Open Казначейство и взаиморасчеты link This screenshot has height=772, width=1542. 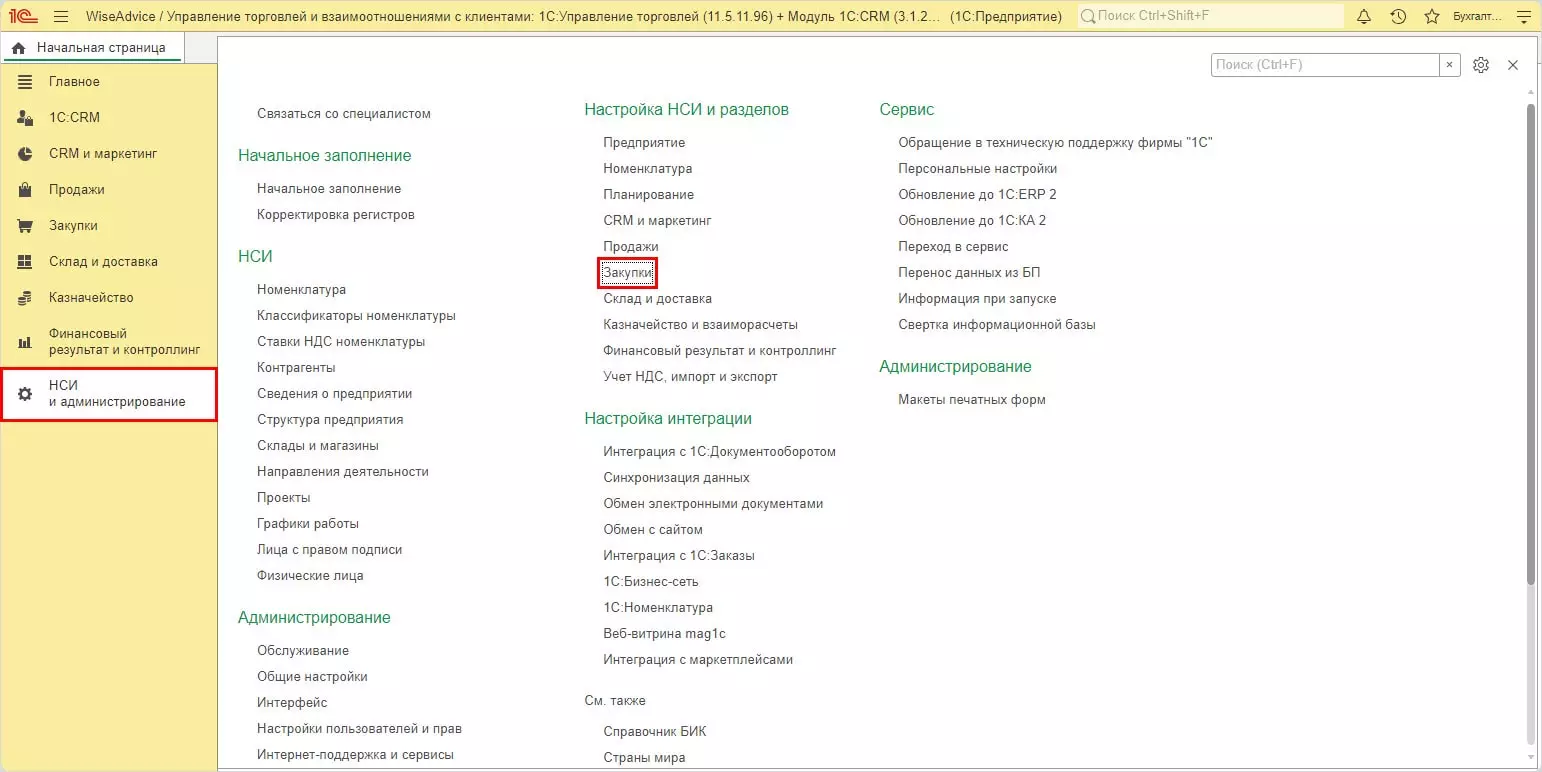[x=701, y=325]
